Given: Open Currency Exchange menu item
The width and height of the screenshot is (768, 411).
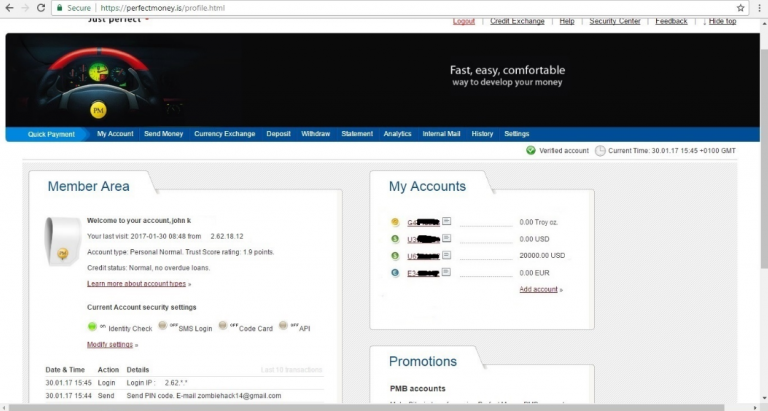Looking at the screenshot, I should pos(225,134).
